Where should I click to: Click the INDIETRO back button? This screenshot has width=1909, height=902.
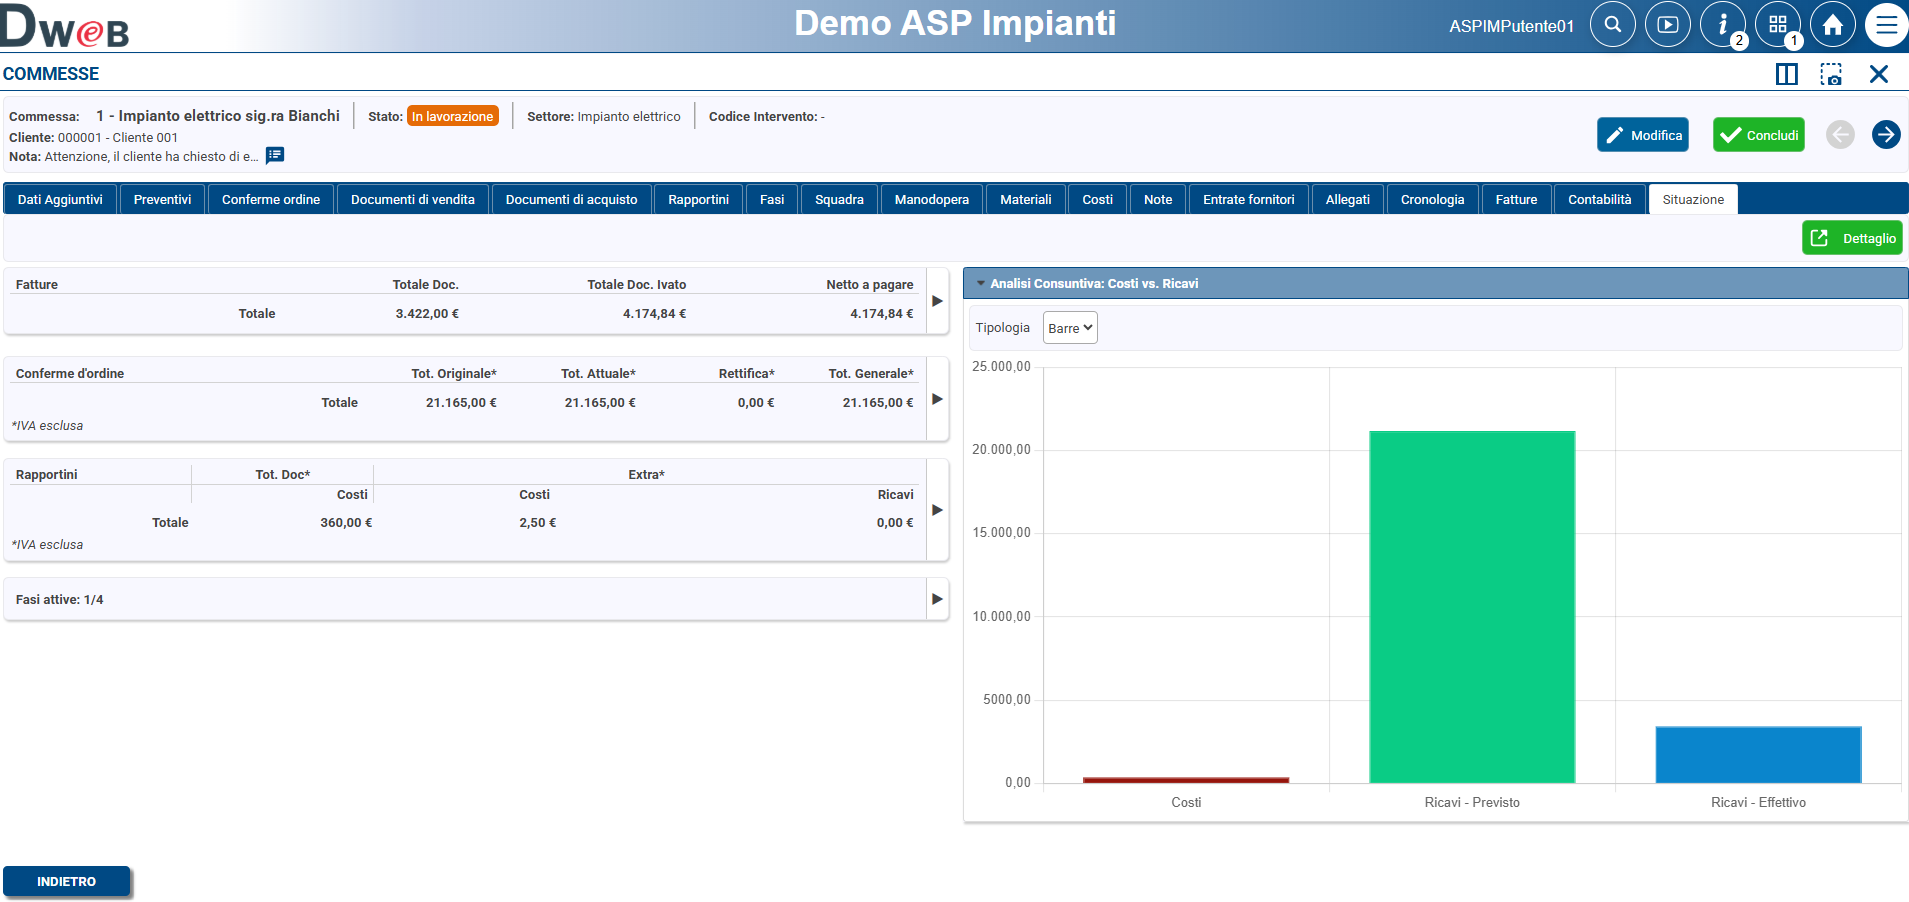pyautogui.click(x=67, y=881)
